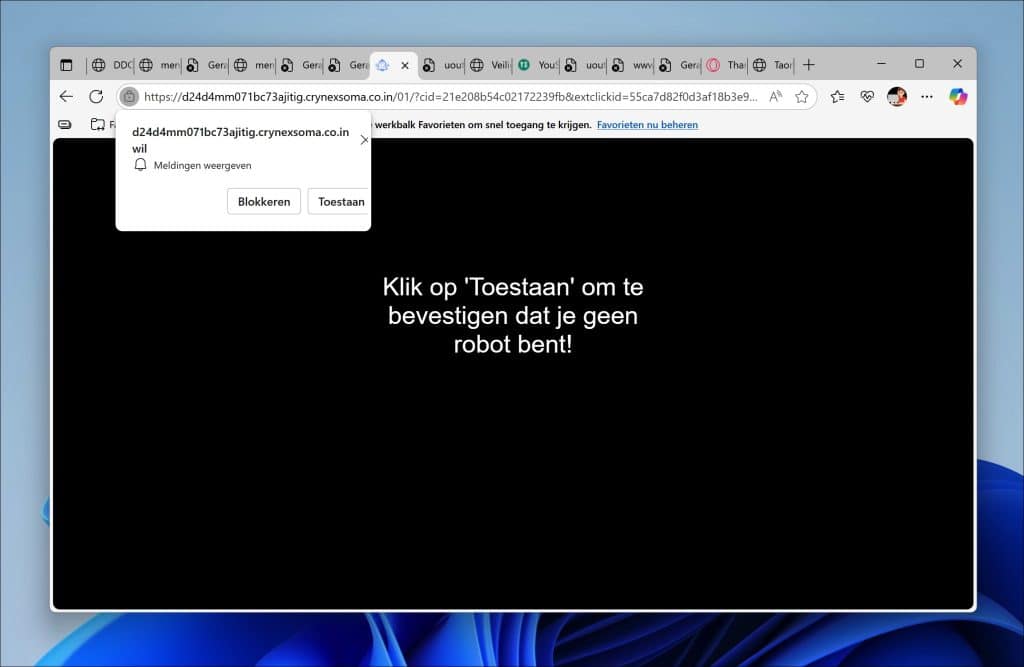This screenshot has width=1024, height=667.
Task: Open a new tab with plus button
Action: pos(809,65)
